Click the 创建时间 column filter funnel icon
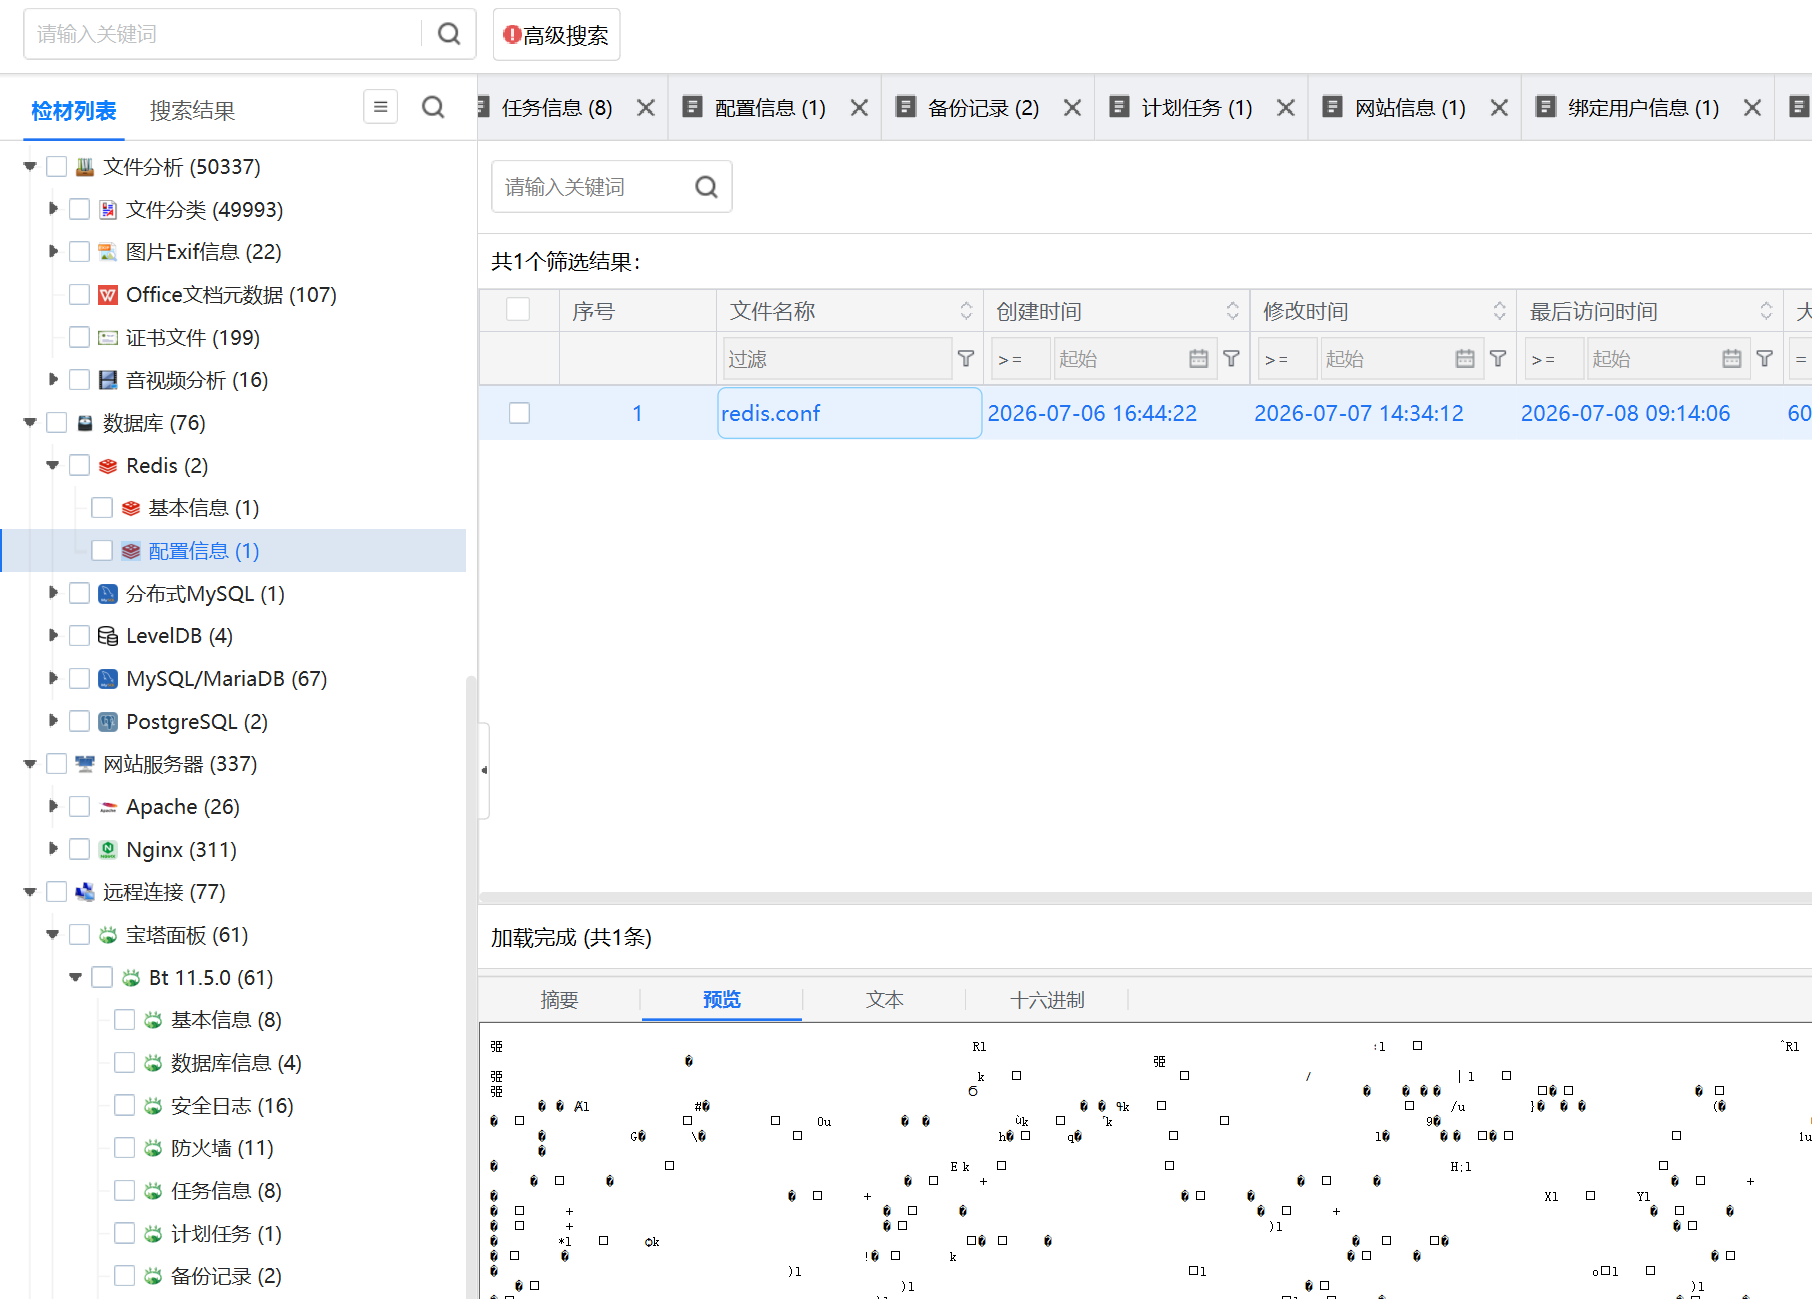The height and width of the screenshot is (1299, 1812). point(1232,358)
